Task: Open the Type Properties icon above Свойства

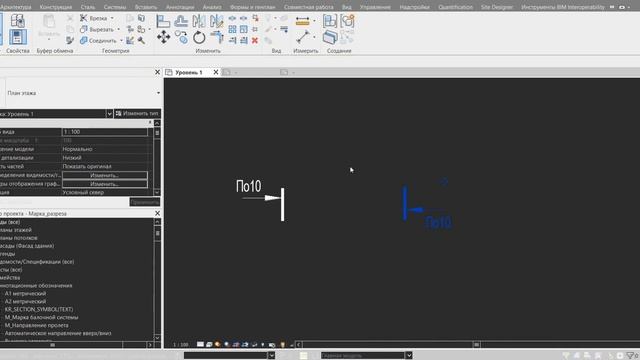Action: click(x=18, y=20)
